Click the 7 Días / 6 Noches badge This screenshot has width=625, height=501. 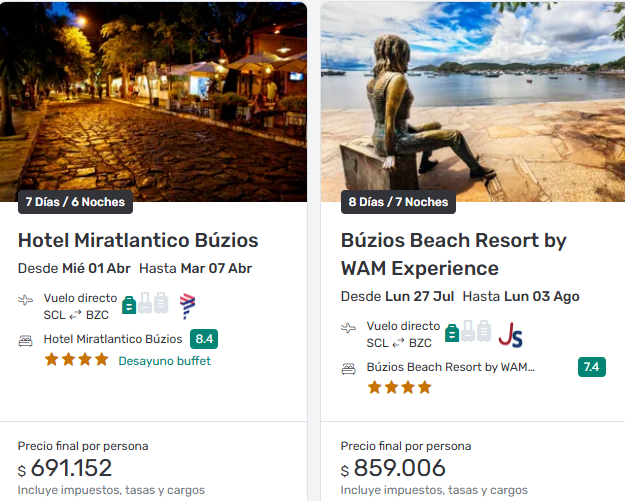(x=75, y=202)
